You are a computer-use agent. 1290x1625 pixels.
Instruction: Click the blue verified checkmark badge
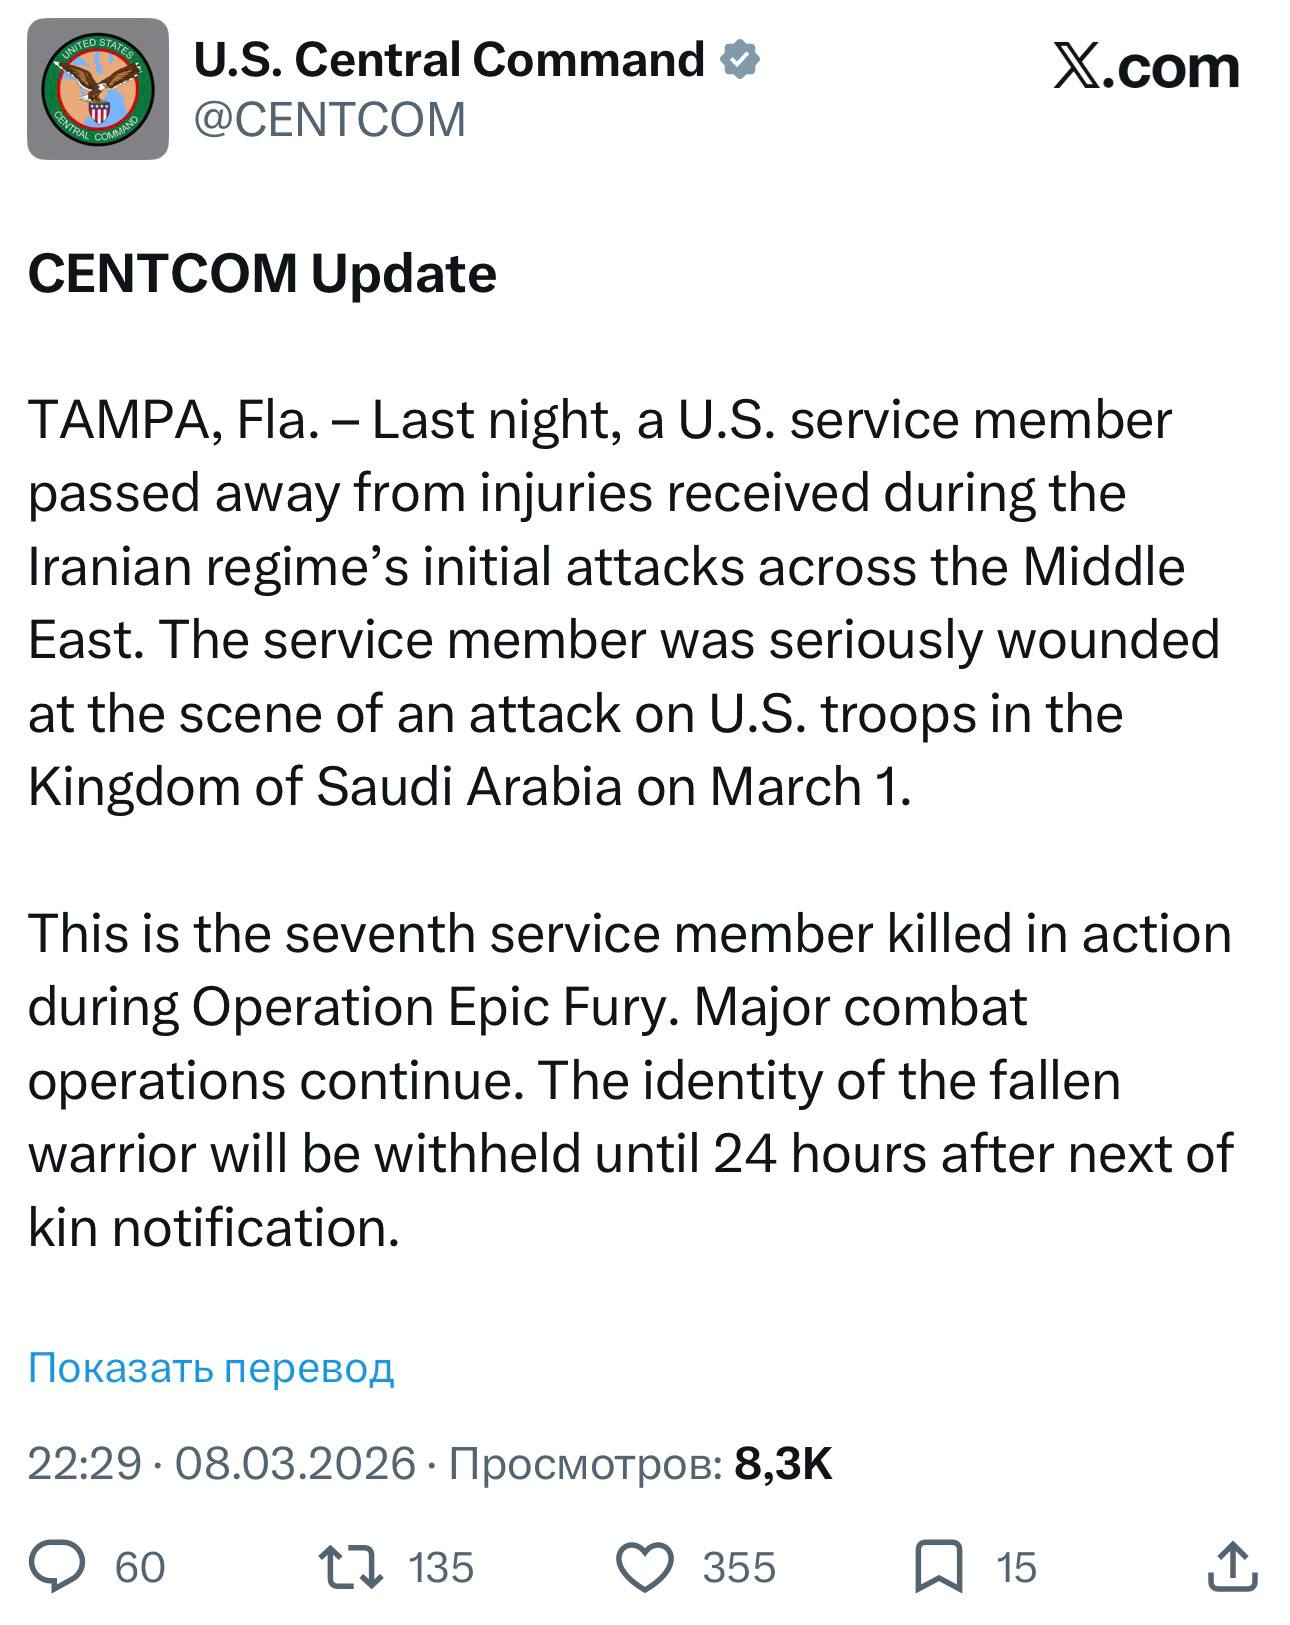(x=740, y=60)
